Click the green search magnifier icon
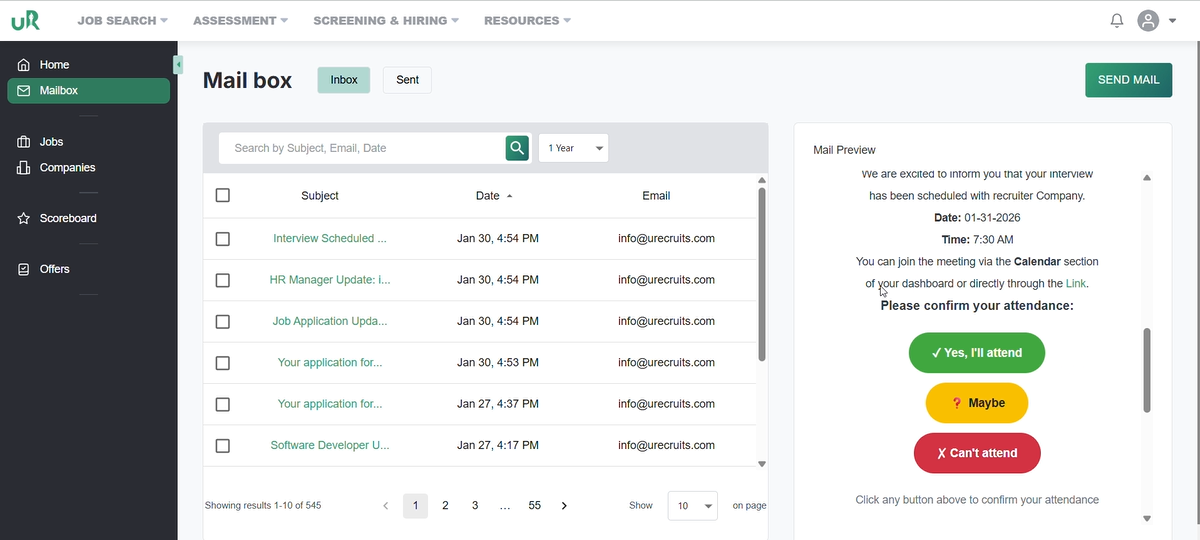This screenshot has width=1200, height=540. (x=516, y=148)
